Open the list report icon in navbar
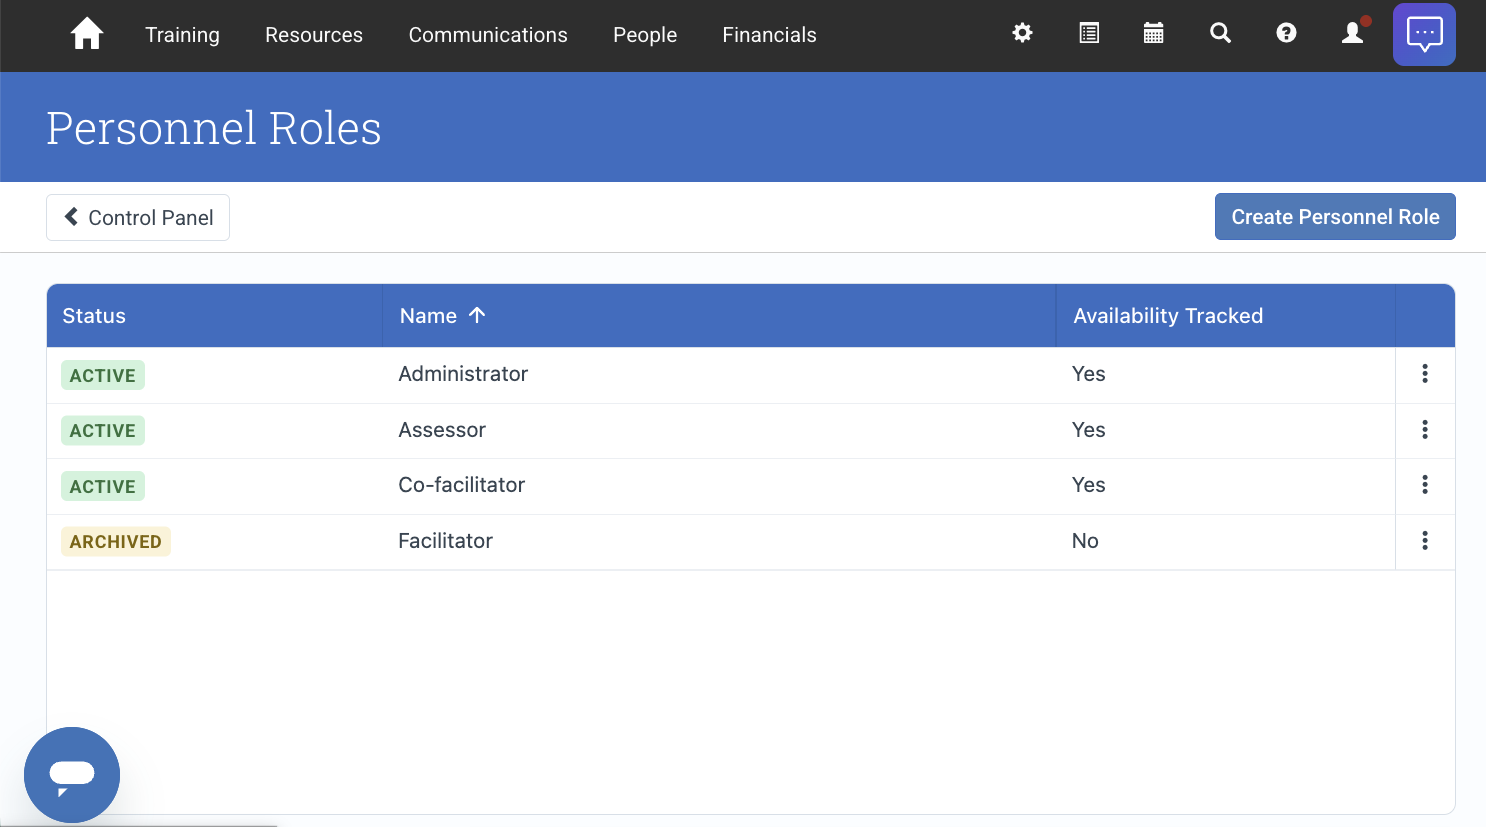Viewport: 1486px width, 827px height. [1089, 33]
